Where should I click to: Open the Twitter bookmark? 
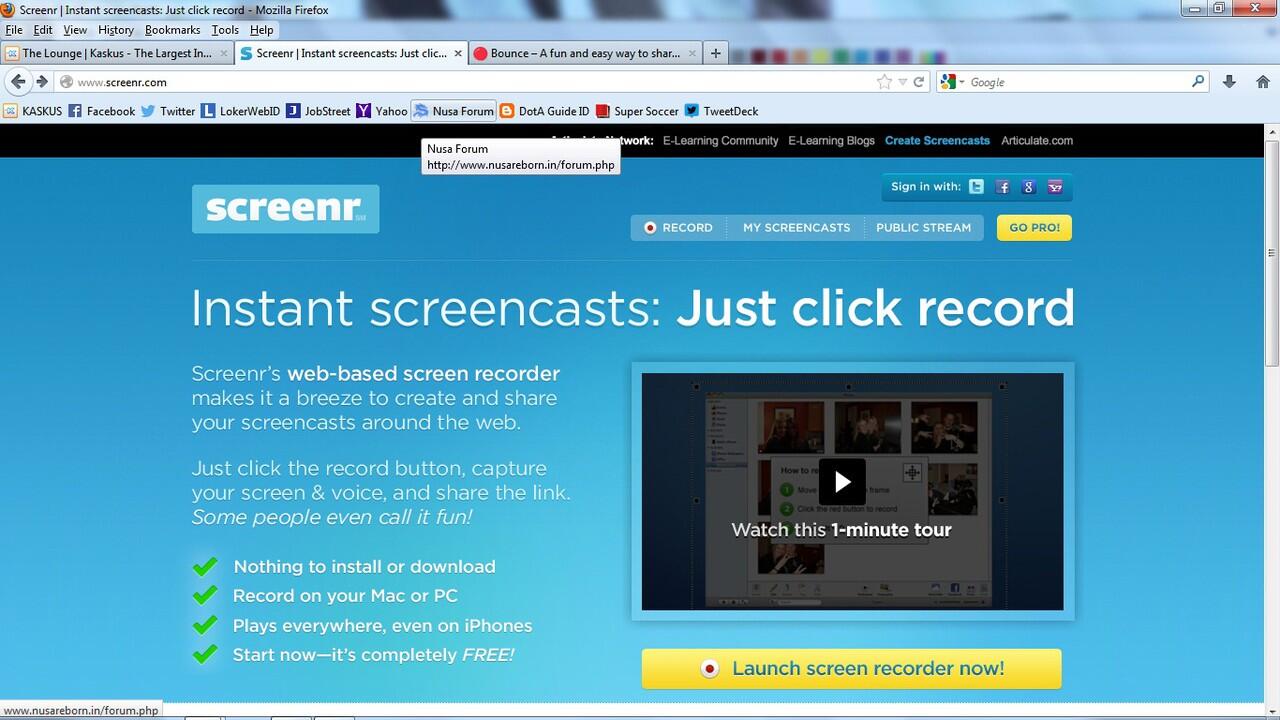click(x=168, y=111)
